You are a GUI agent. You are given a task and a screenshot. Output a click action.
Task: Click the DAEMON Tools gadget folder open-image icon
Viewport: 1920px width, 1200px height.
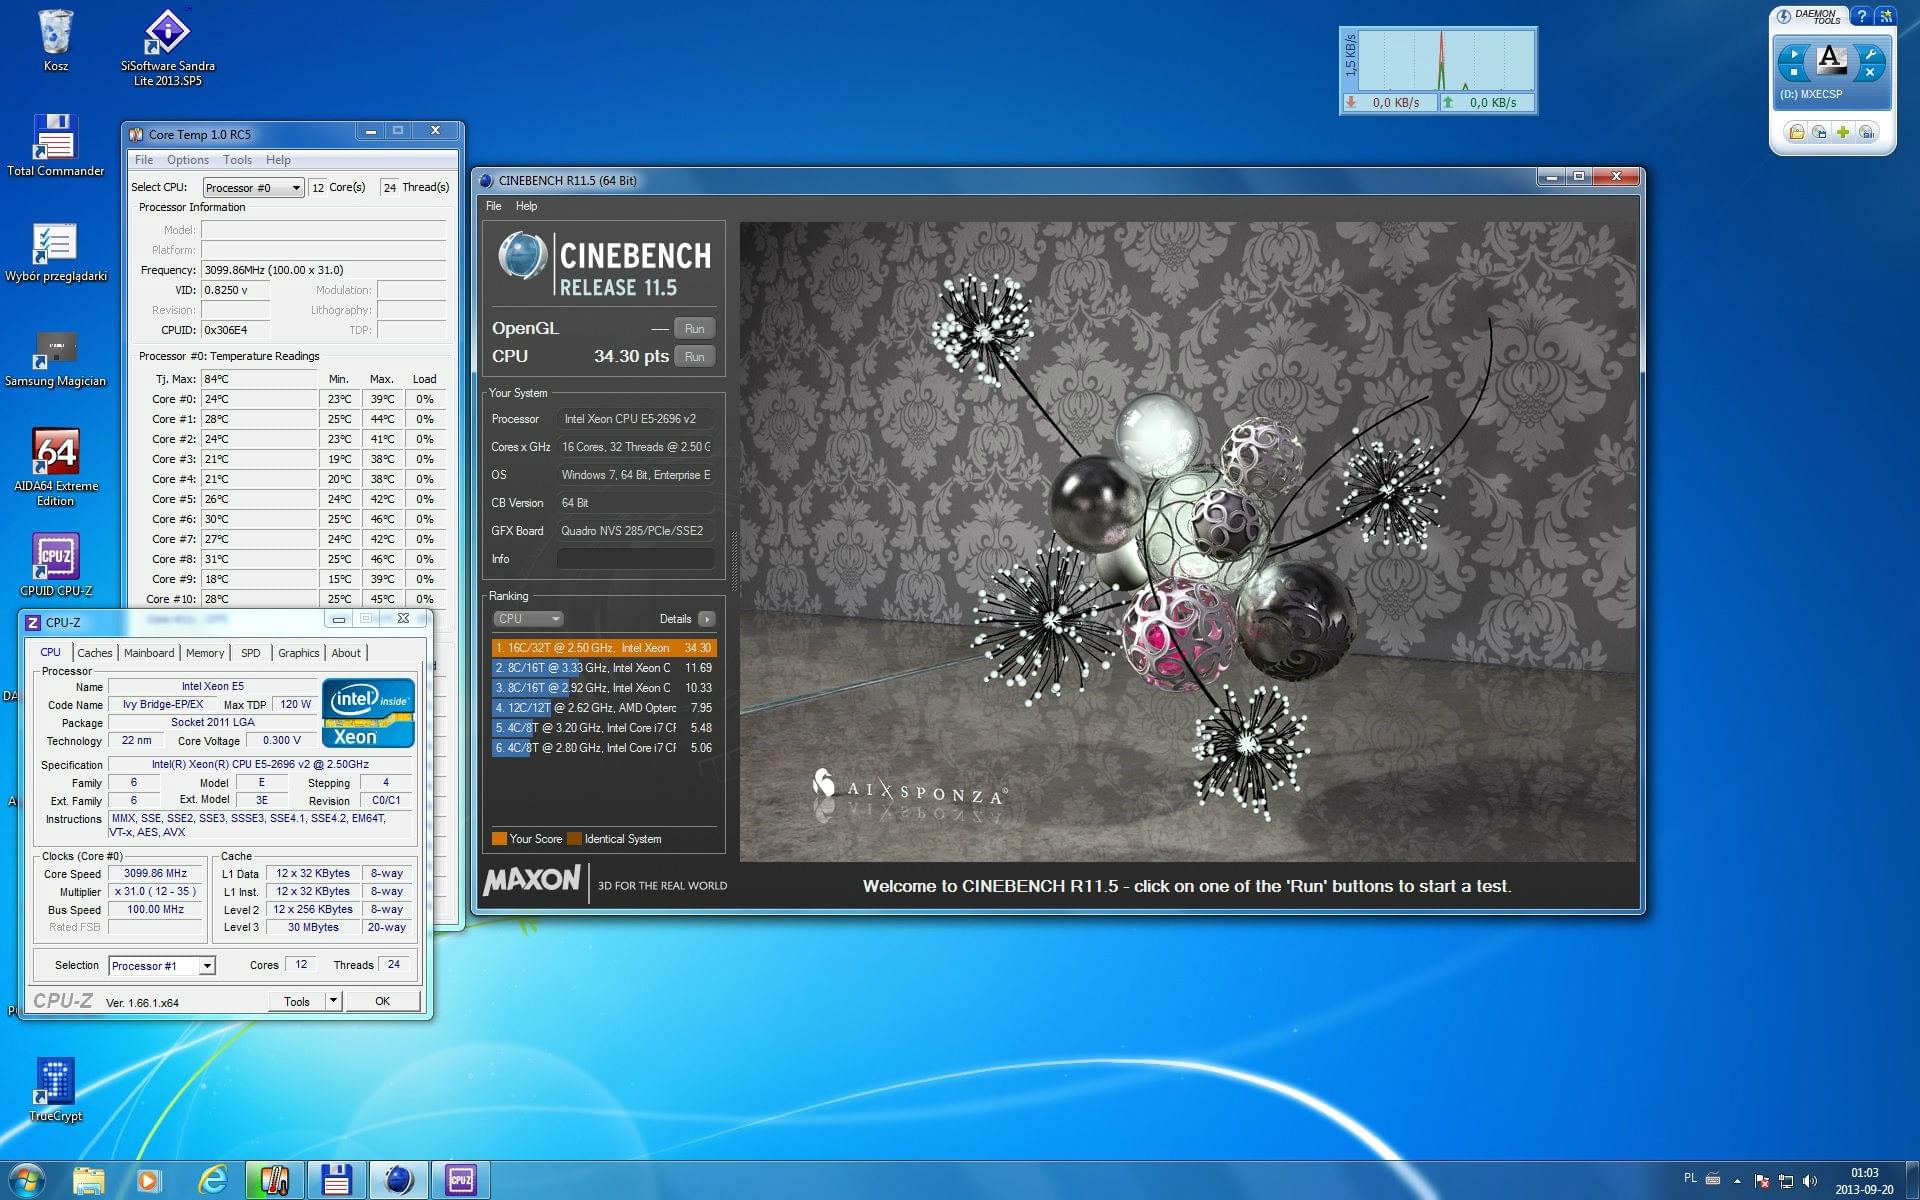pos(1797,132)
